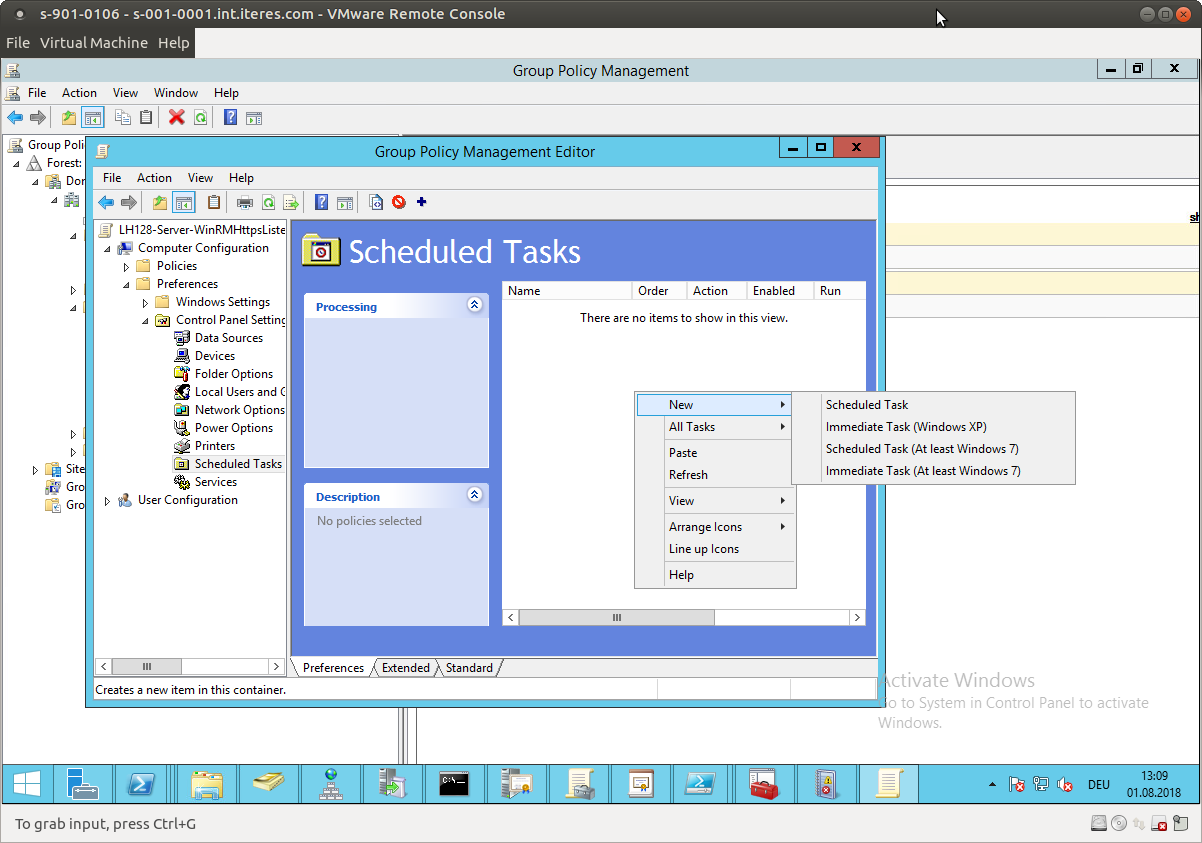The height and width of the screenshot is (843, 1202).
Task: Click the VMware Remote Console window icon
Action: tap(19, 14)
